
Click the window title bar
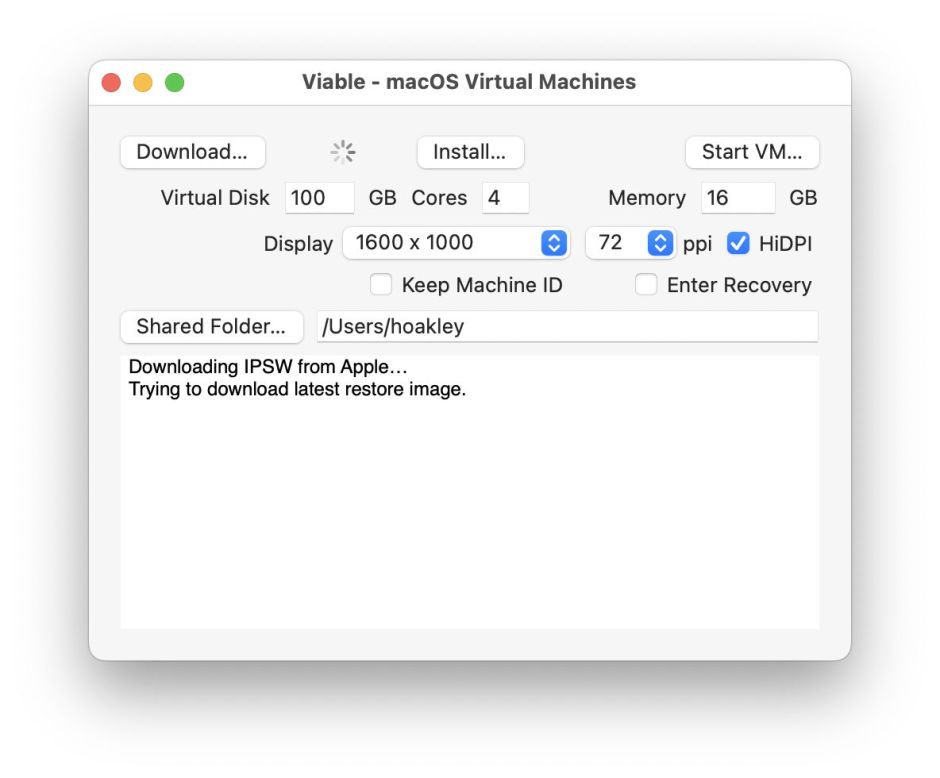(x=470, y=82)
